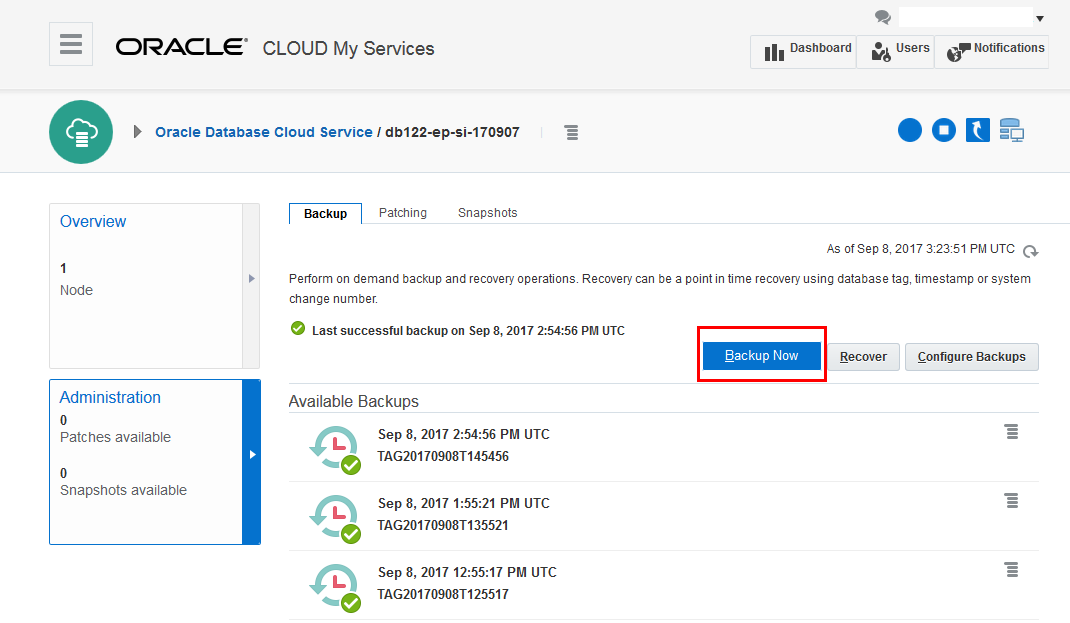Open the Notifications page
The image size is (1070, 623).
click(x=992, y=51)
